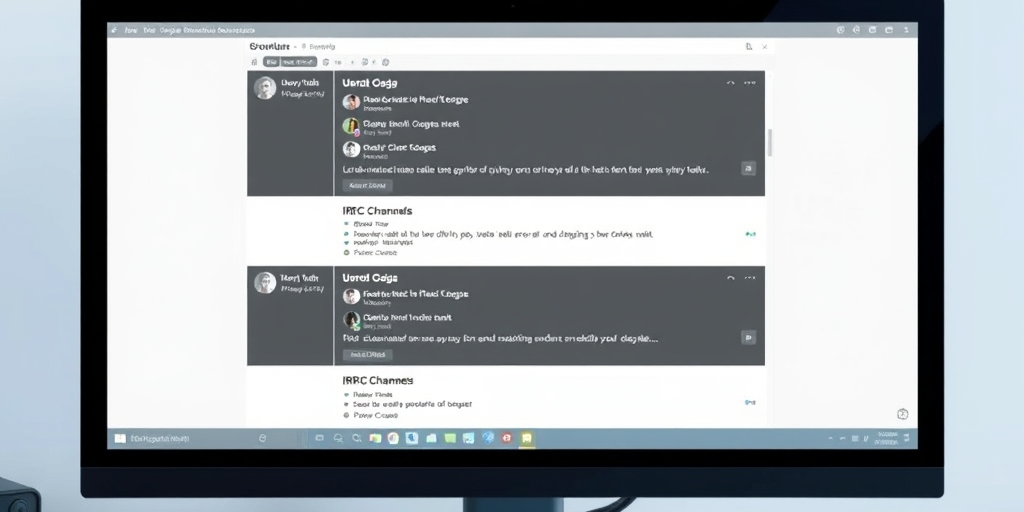This screenshot has width=1024, height=512.
Task: Click the round help icon at bottom right
Action: [903, 414]
